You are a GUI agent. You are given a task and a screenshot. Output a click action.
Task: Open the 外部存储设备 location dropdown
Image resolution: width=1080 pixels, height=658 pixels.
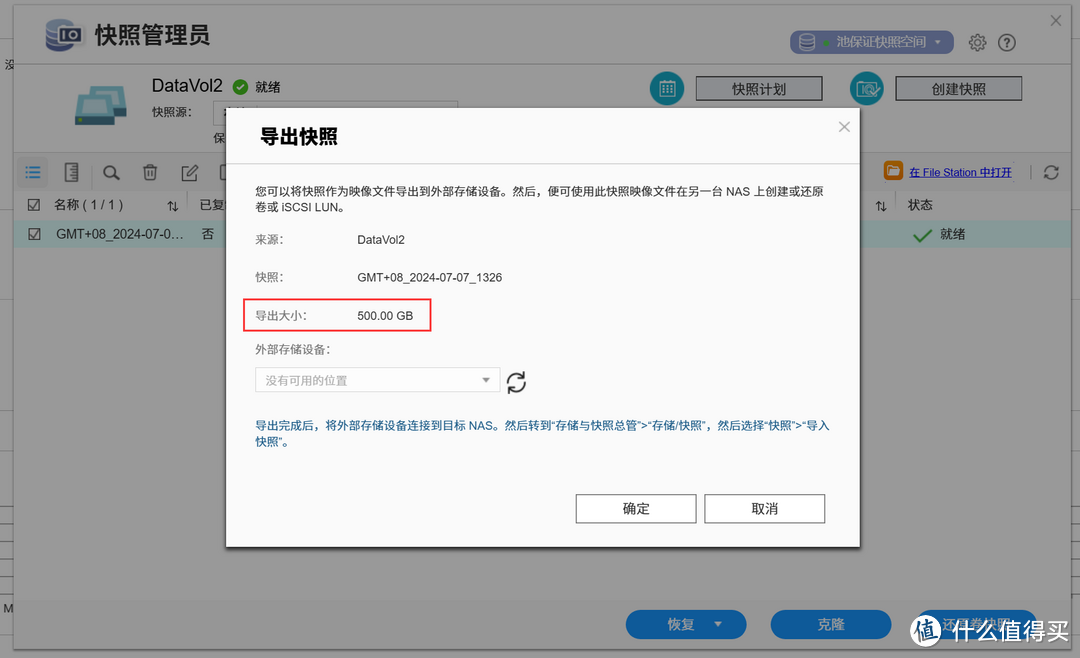click(377, 380)
